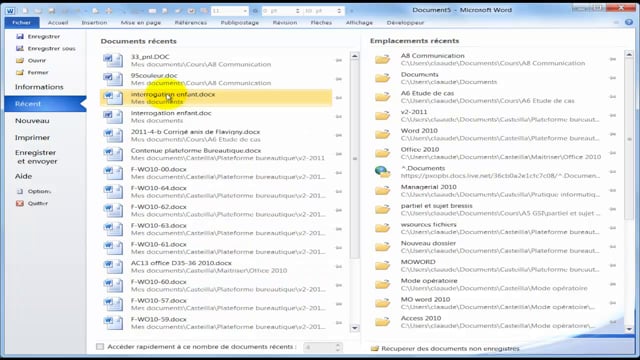Pin the Access 2010 folder location
The height and width of the screenshot is (360, 640).
(613, 322)
